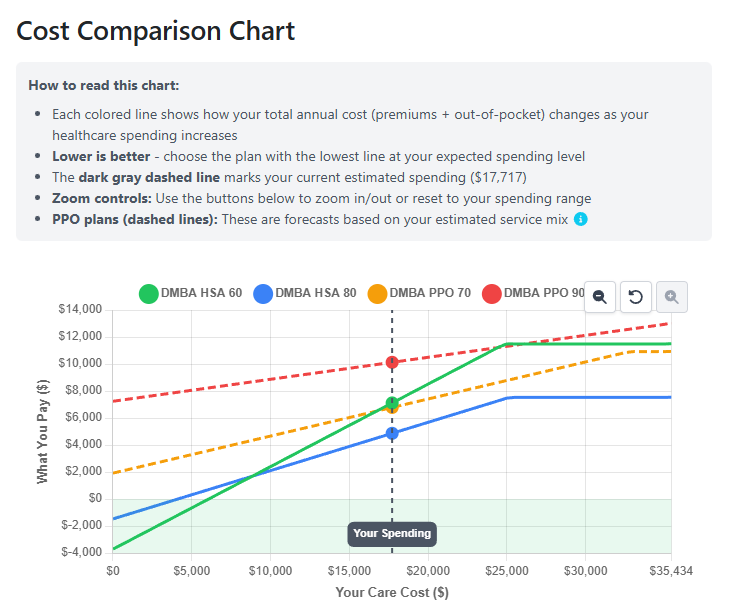Click the $14,000 y-axis label
The image size is (730, 613).
point(80,309)
